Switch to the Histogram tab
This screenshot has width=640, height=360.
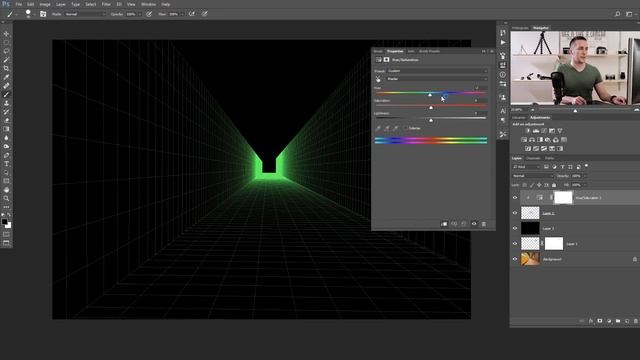coord(520,28)
